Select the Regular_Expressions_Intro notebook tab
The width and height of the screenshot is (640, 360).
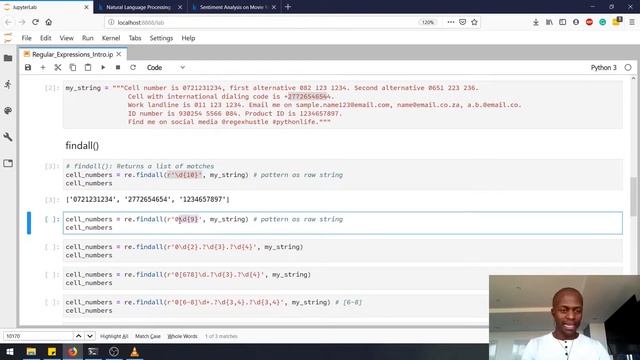[x=73, y=54]
